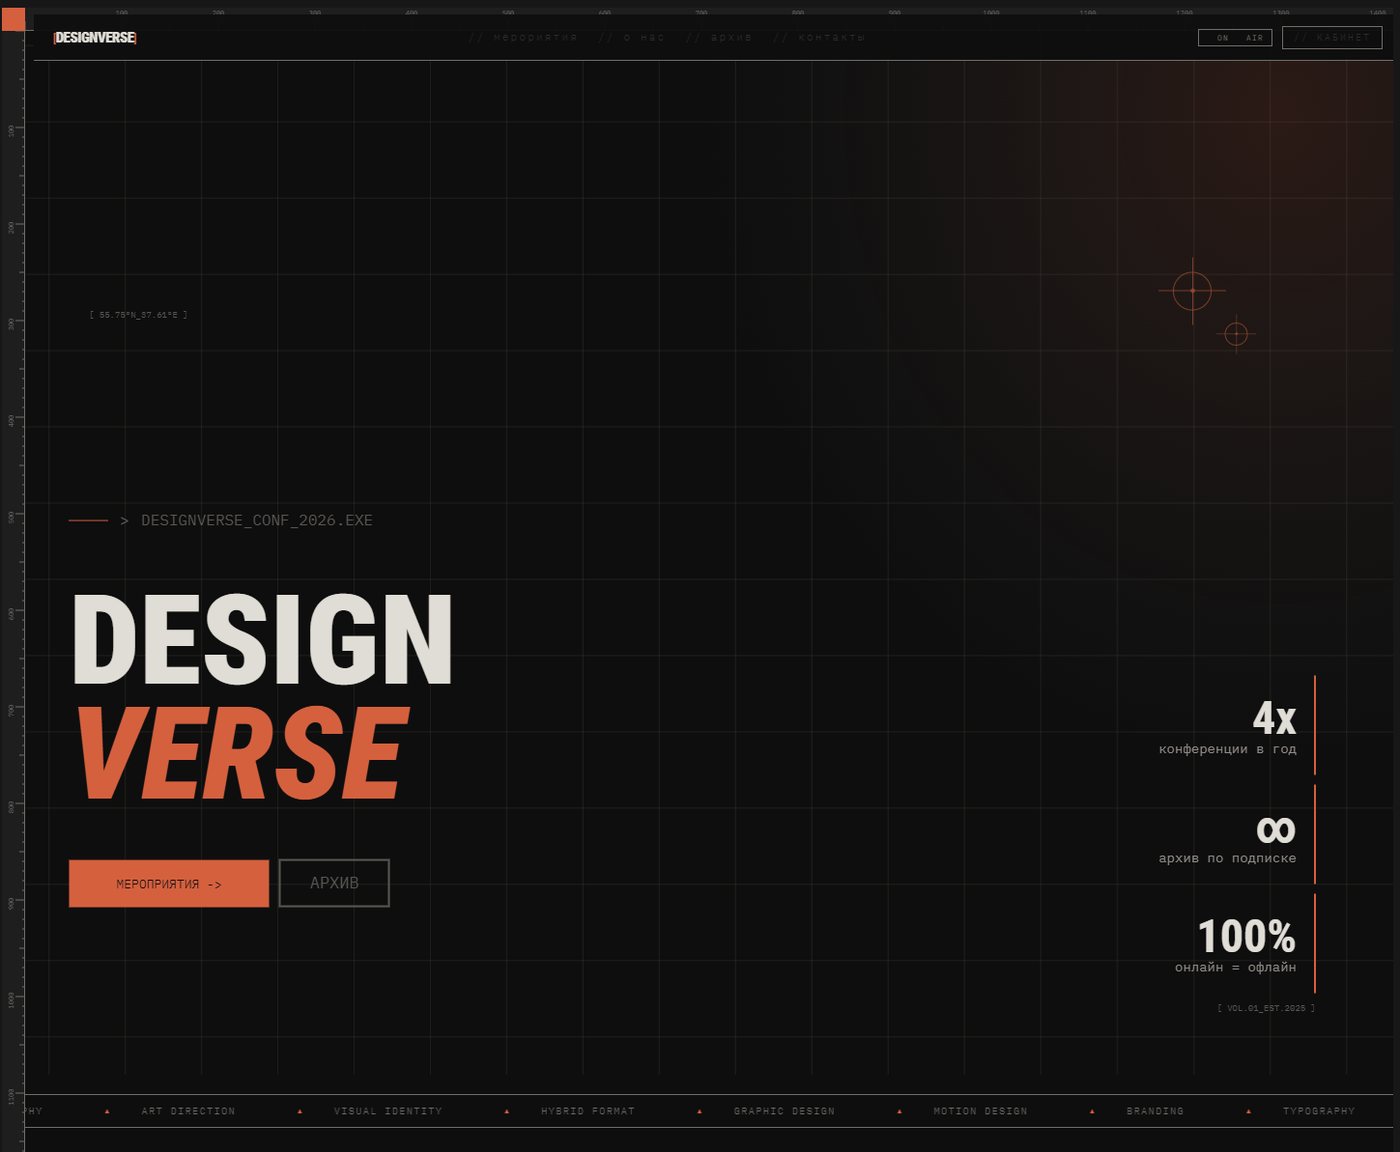Click the smaller crosshair target icon

point(1236,334)
